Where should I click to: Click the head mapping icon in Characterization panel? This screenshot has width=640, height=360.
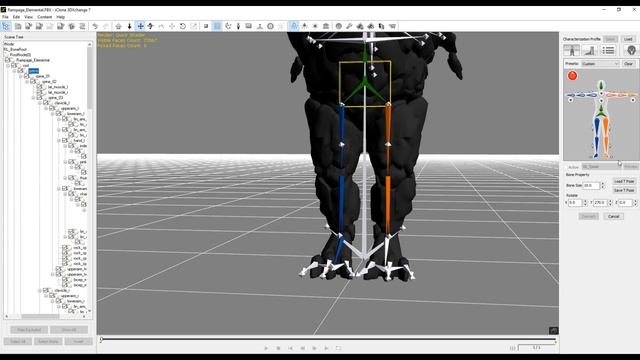coord(631,50)
